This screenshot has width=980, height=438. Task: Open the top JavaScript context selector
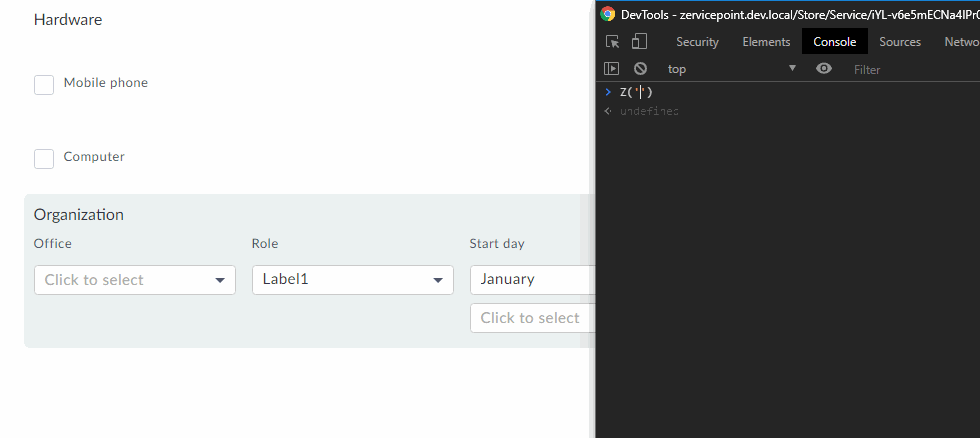(731, 69)
